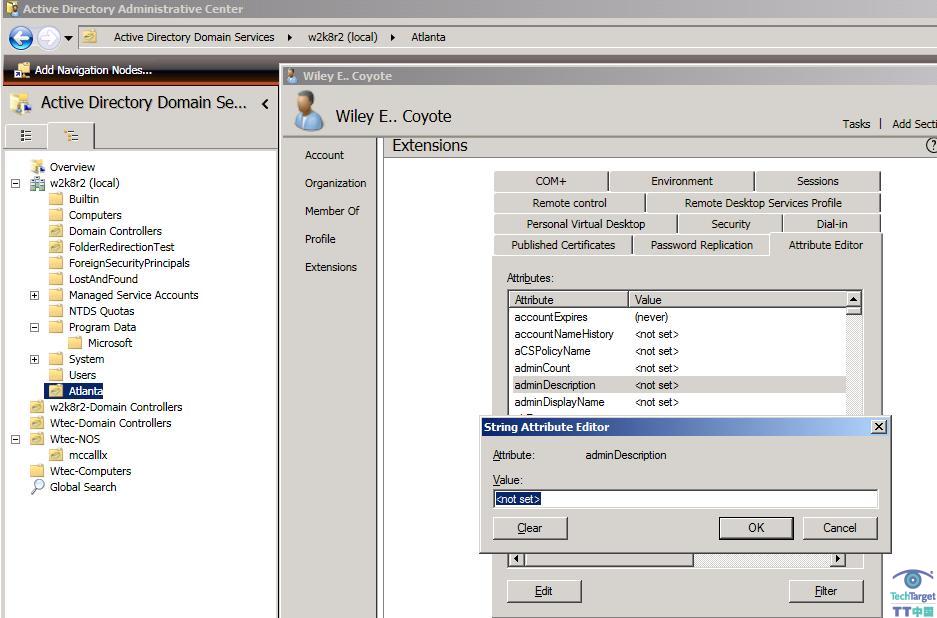937x618 pixels.
Task: Select the Atlanta OU icon
Action: click(x=56, y=391)
